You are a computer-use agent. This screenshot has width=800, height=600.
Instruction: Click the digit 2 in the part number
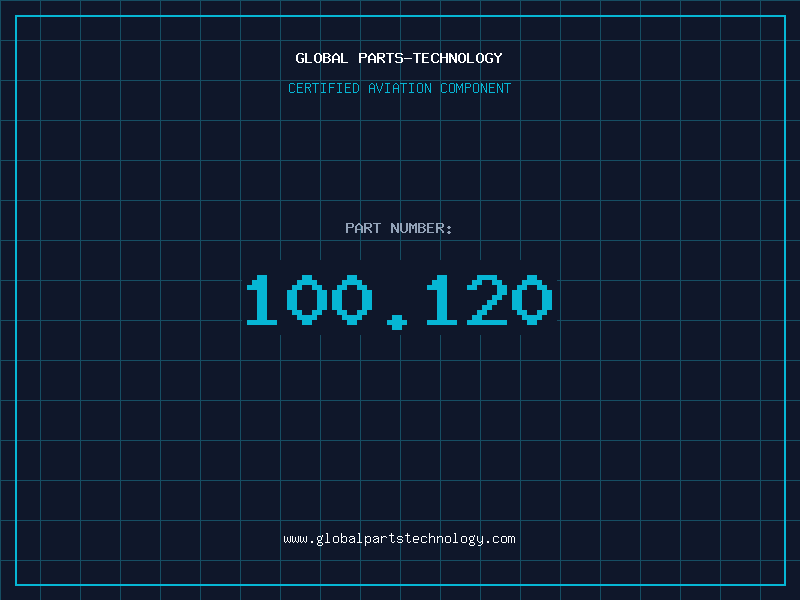point(487,301)
